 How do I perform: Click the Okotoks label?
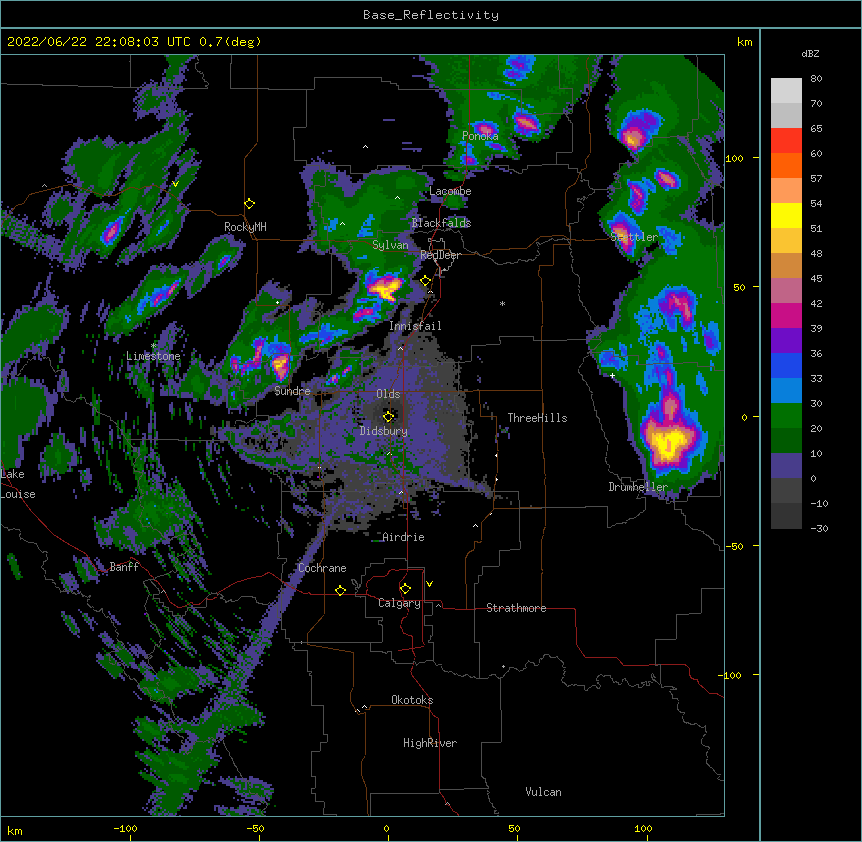[412, 700]
